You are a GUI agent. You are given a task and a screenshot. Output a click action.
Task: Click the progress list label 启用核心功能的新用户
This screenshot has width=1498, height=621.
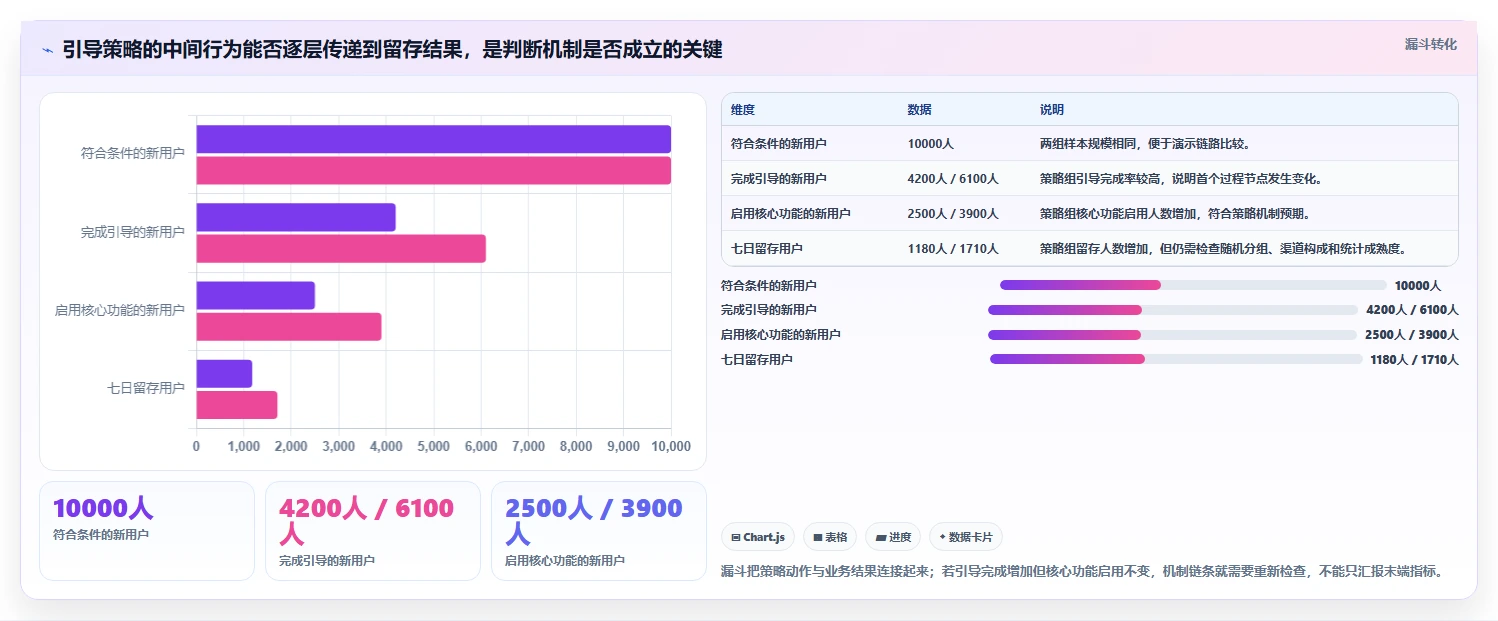[x=781, y=335]
